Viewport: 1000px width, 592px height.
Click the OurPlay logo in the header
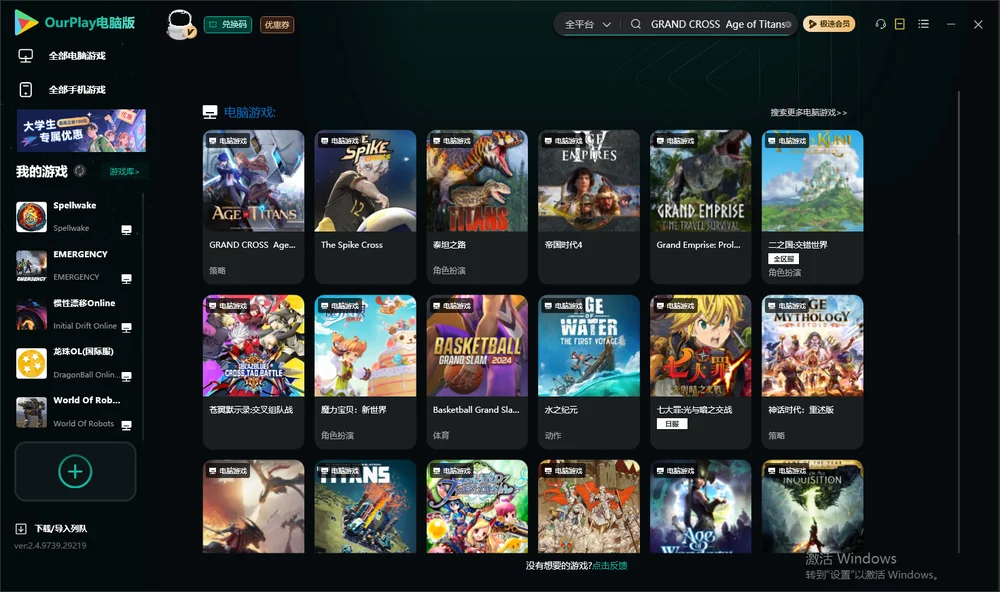click(x=75, y=22)
